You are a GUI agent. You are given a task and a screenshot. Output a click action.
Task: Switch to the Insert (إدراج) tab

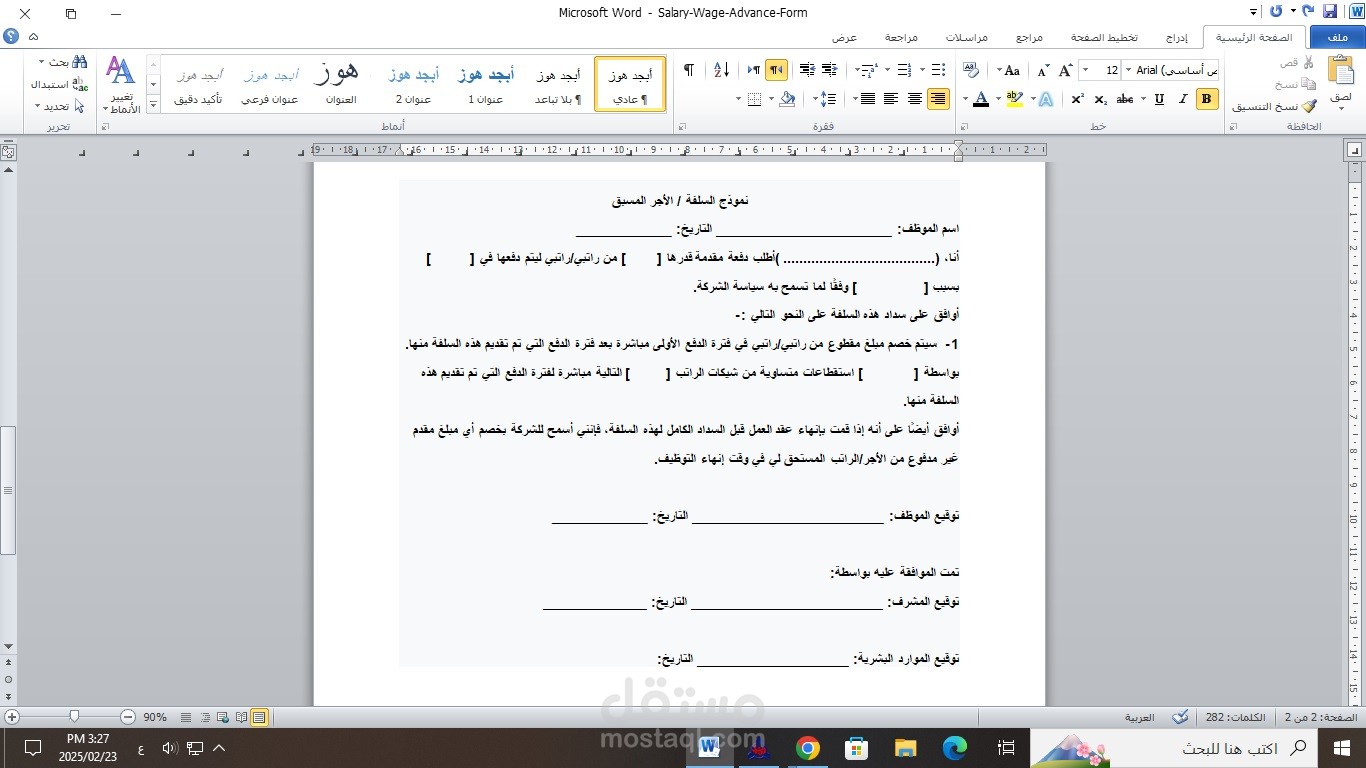point(1177,37)
